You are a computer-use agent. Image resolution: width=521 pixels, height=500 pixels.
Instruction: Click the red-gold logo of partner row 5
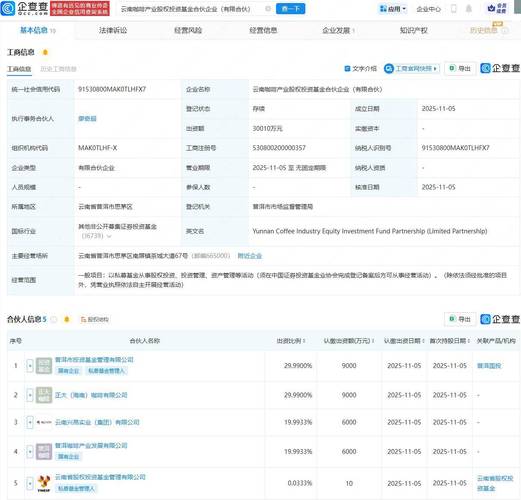44,483
